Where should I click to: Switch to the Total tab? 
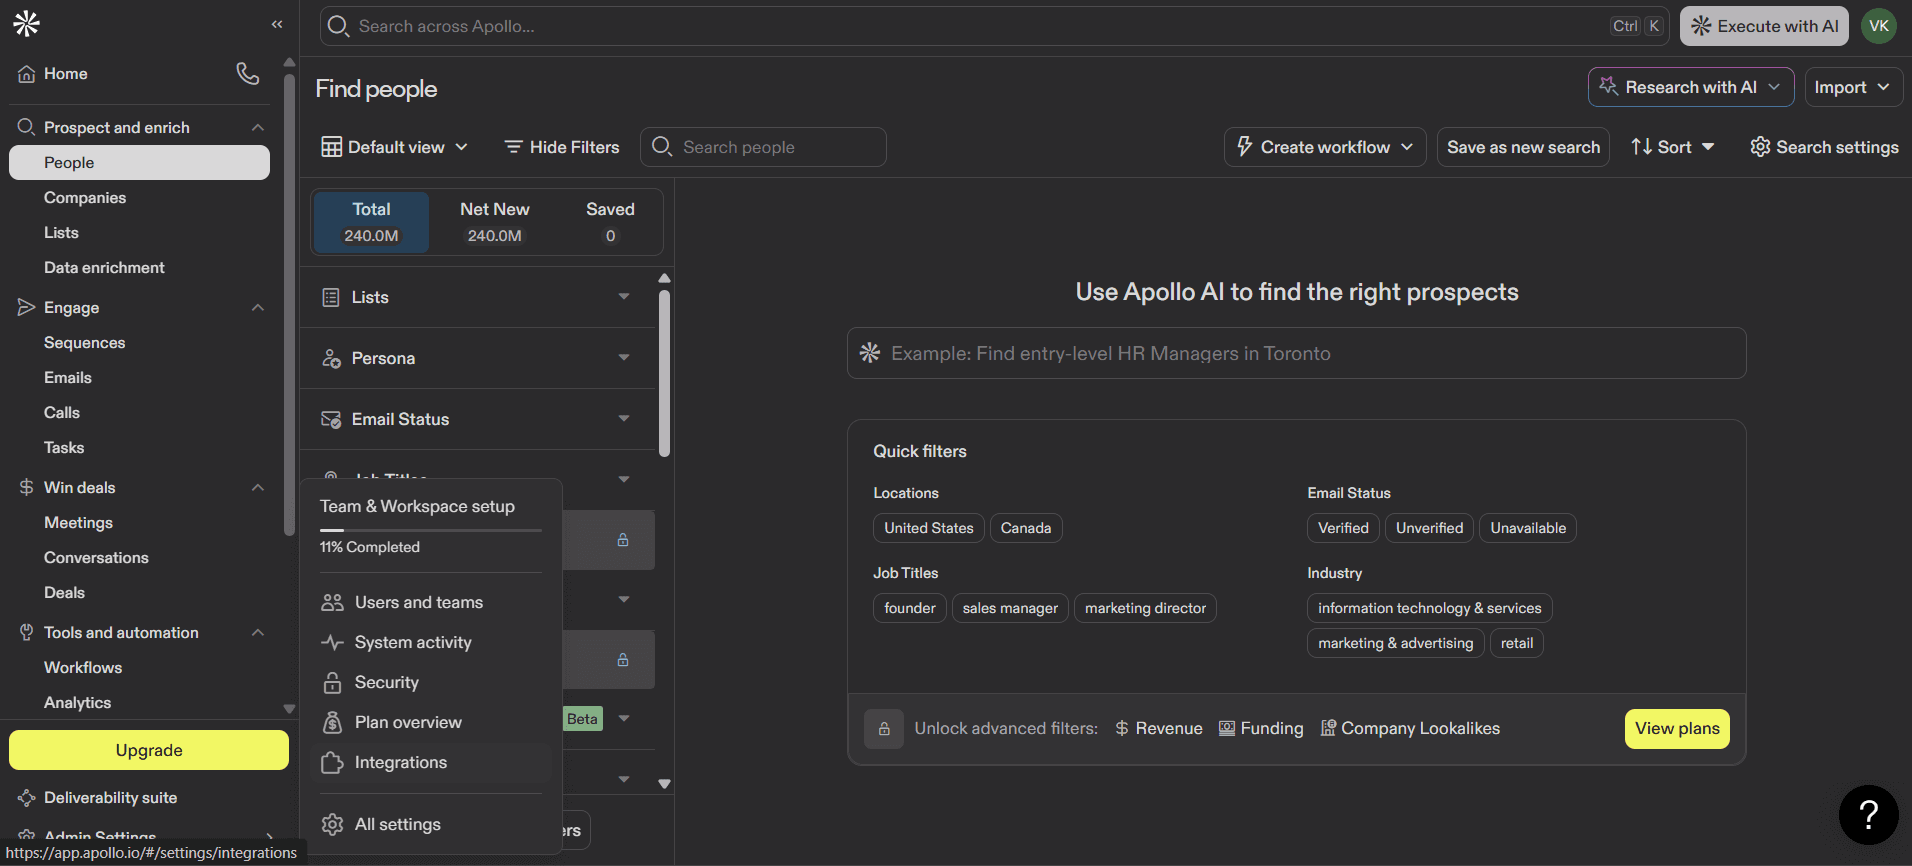click(x=371, y=222)
